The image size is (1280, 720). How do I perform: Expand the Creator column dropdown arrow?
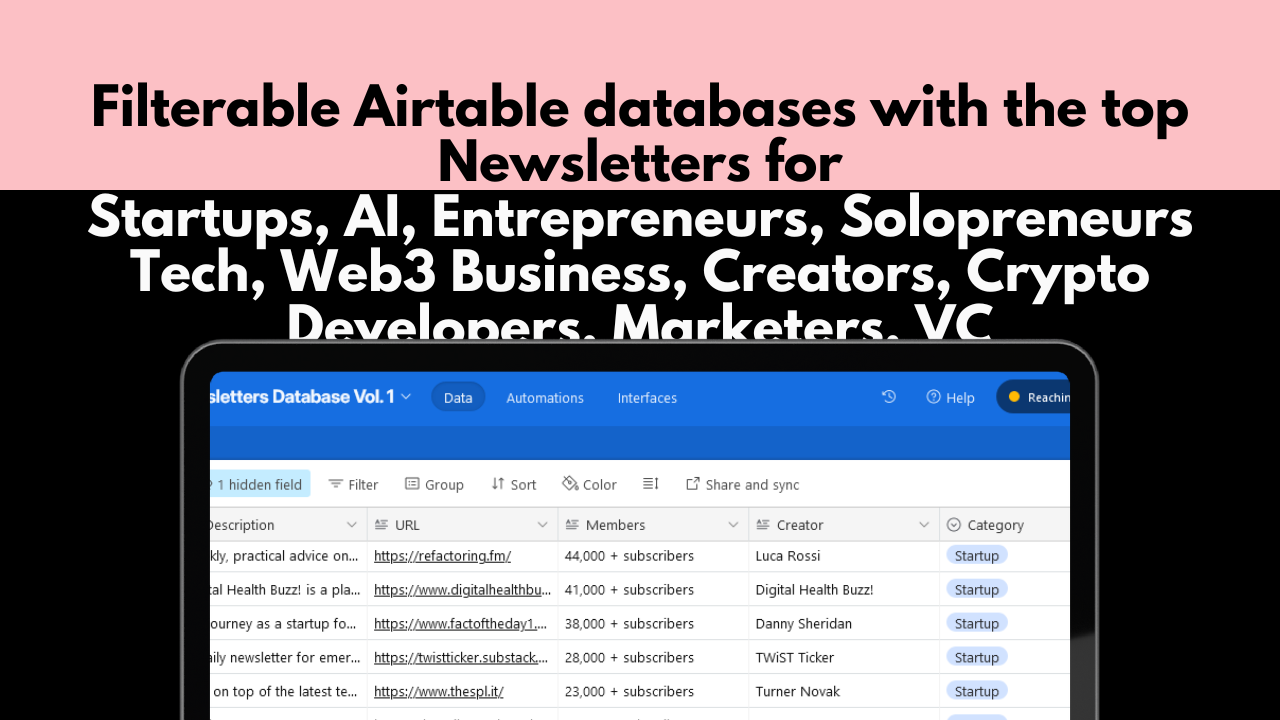[x=924, y=525]
